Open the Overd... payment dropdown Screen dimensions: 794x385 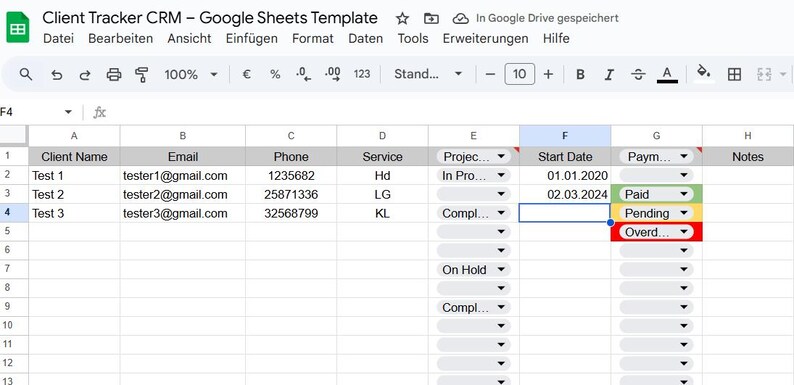656,232
